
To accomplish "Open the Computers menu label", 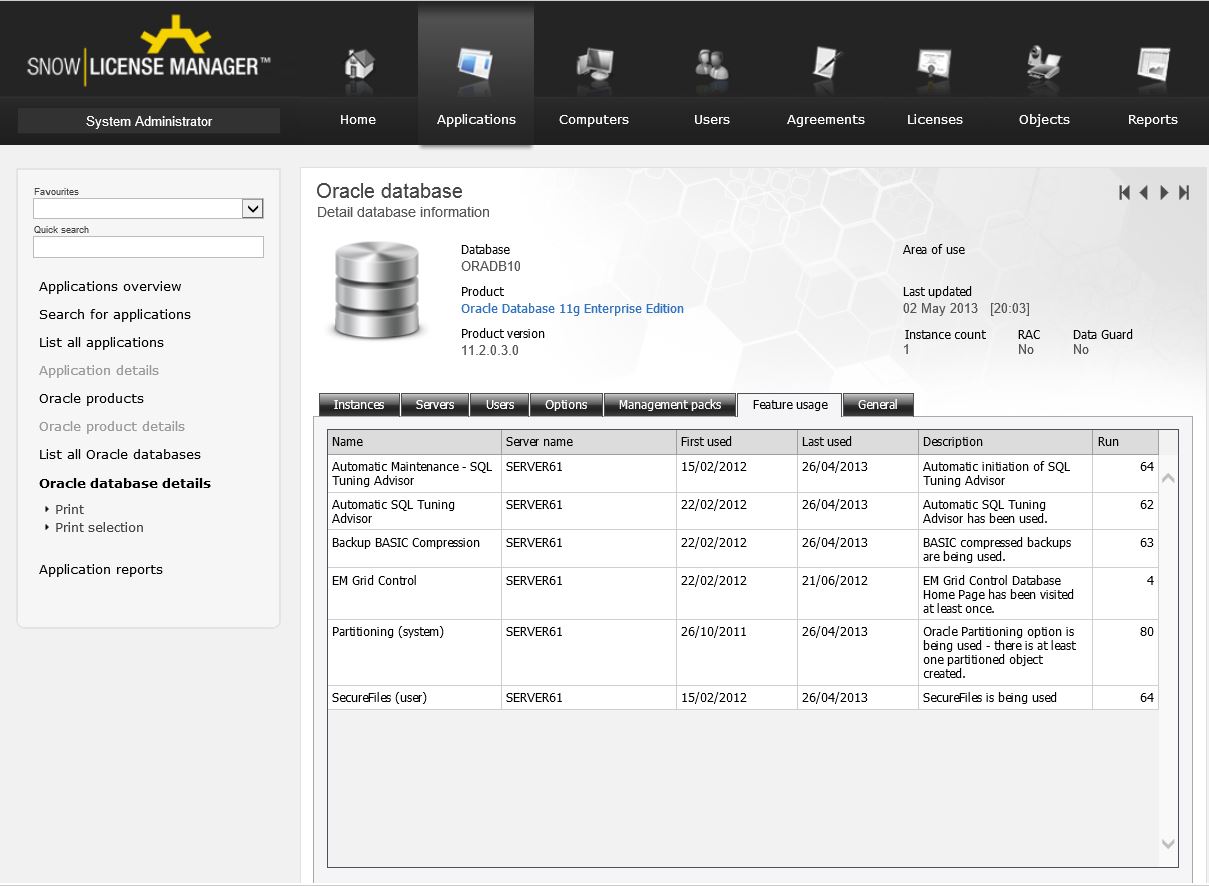I will (594, 119).
